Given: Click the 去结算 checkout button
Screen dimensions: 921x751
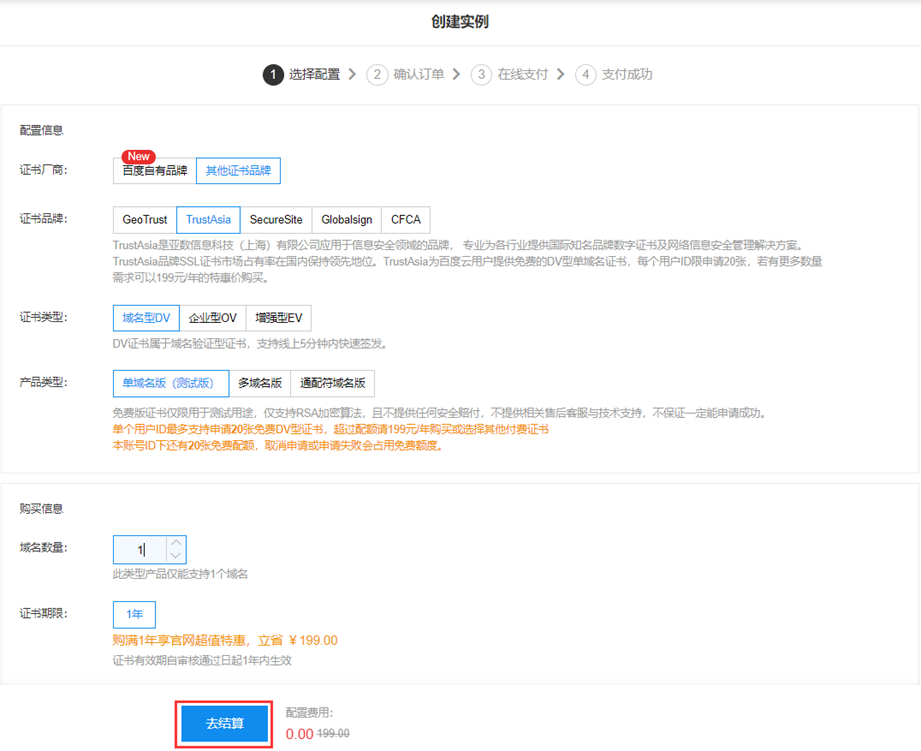Looking at the screenshot, I should click(224, 723).
